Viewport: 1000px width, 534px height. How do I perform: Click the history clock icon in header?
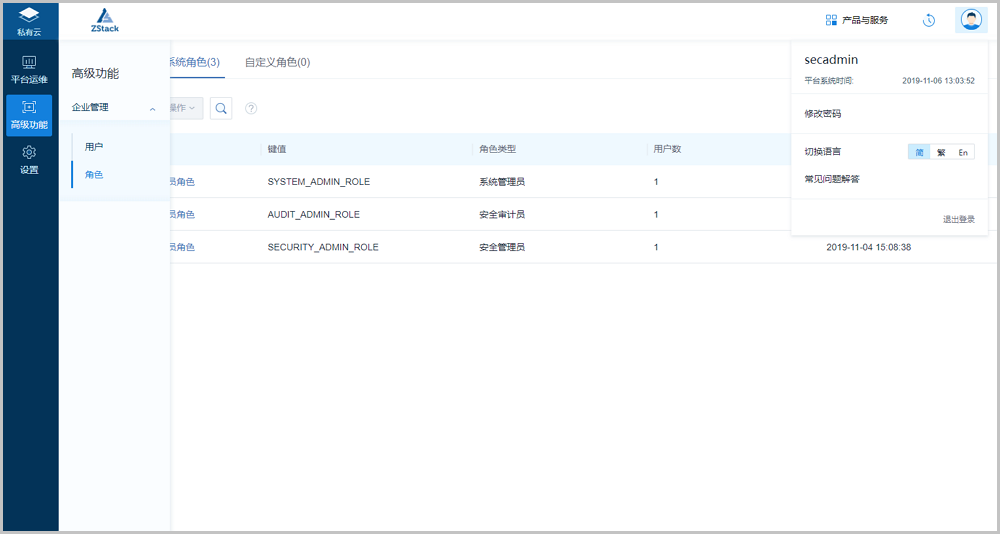(x=928, y=20)
